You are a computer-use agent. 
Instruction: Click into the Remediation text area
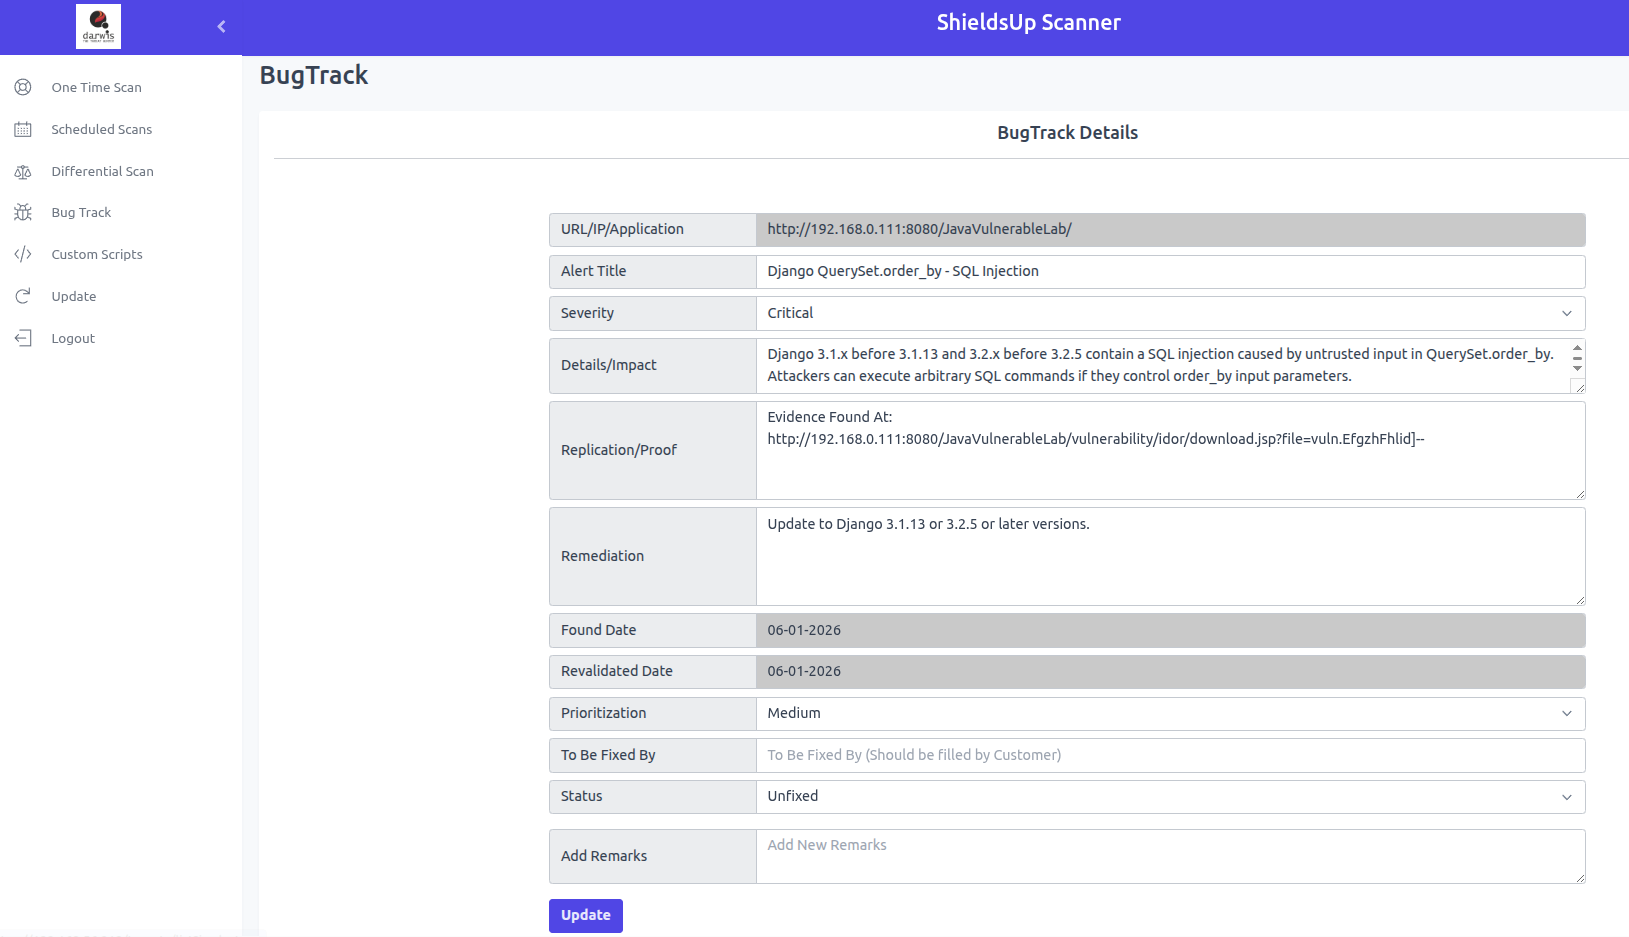(x=1170, y=556)
